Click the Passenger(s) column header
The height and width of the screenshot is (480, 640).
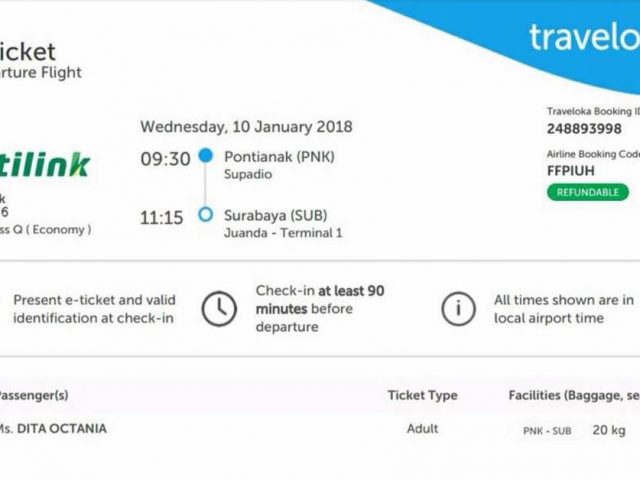34,395
